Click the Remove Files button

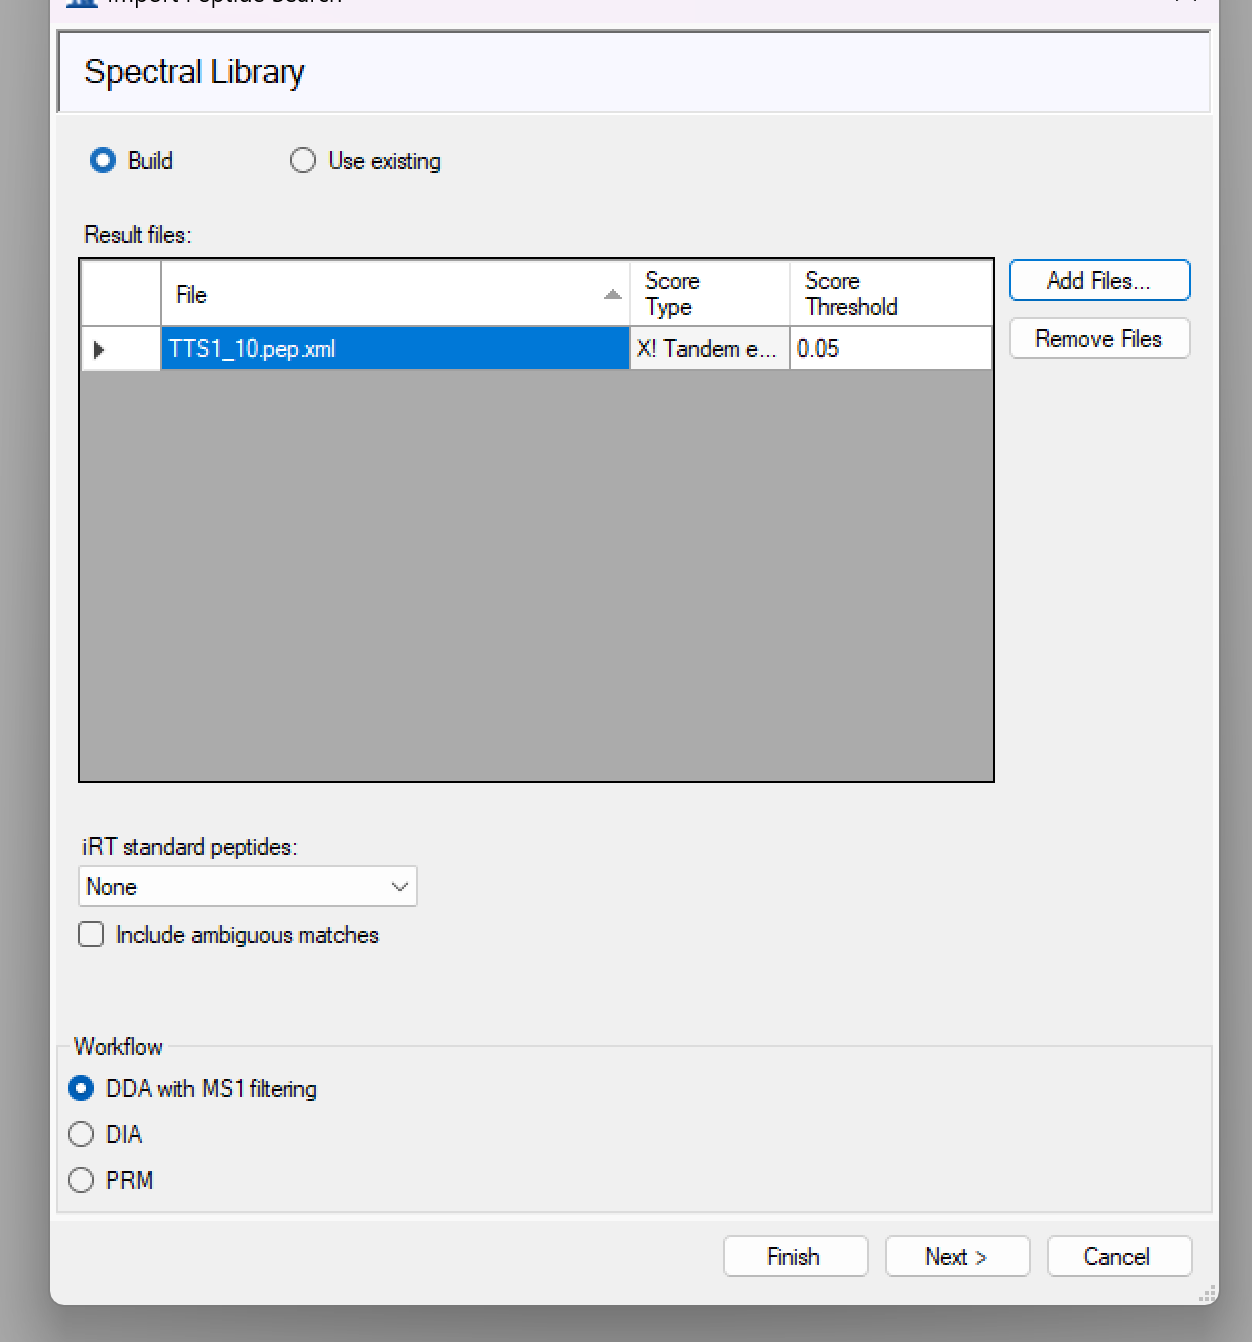(x=1098, y=339)
